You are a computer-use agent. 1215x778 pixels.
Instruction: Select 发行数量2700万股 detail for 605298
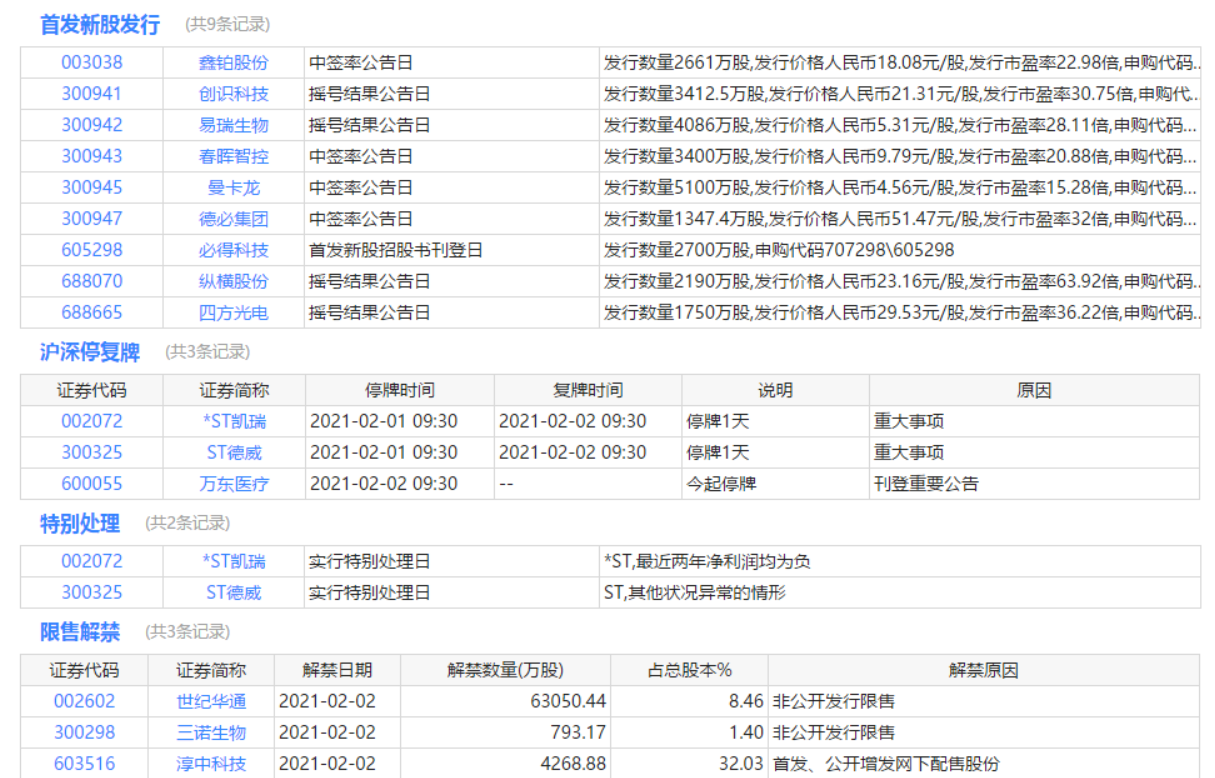pos(899,250)
